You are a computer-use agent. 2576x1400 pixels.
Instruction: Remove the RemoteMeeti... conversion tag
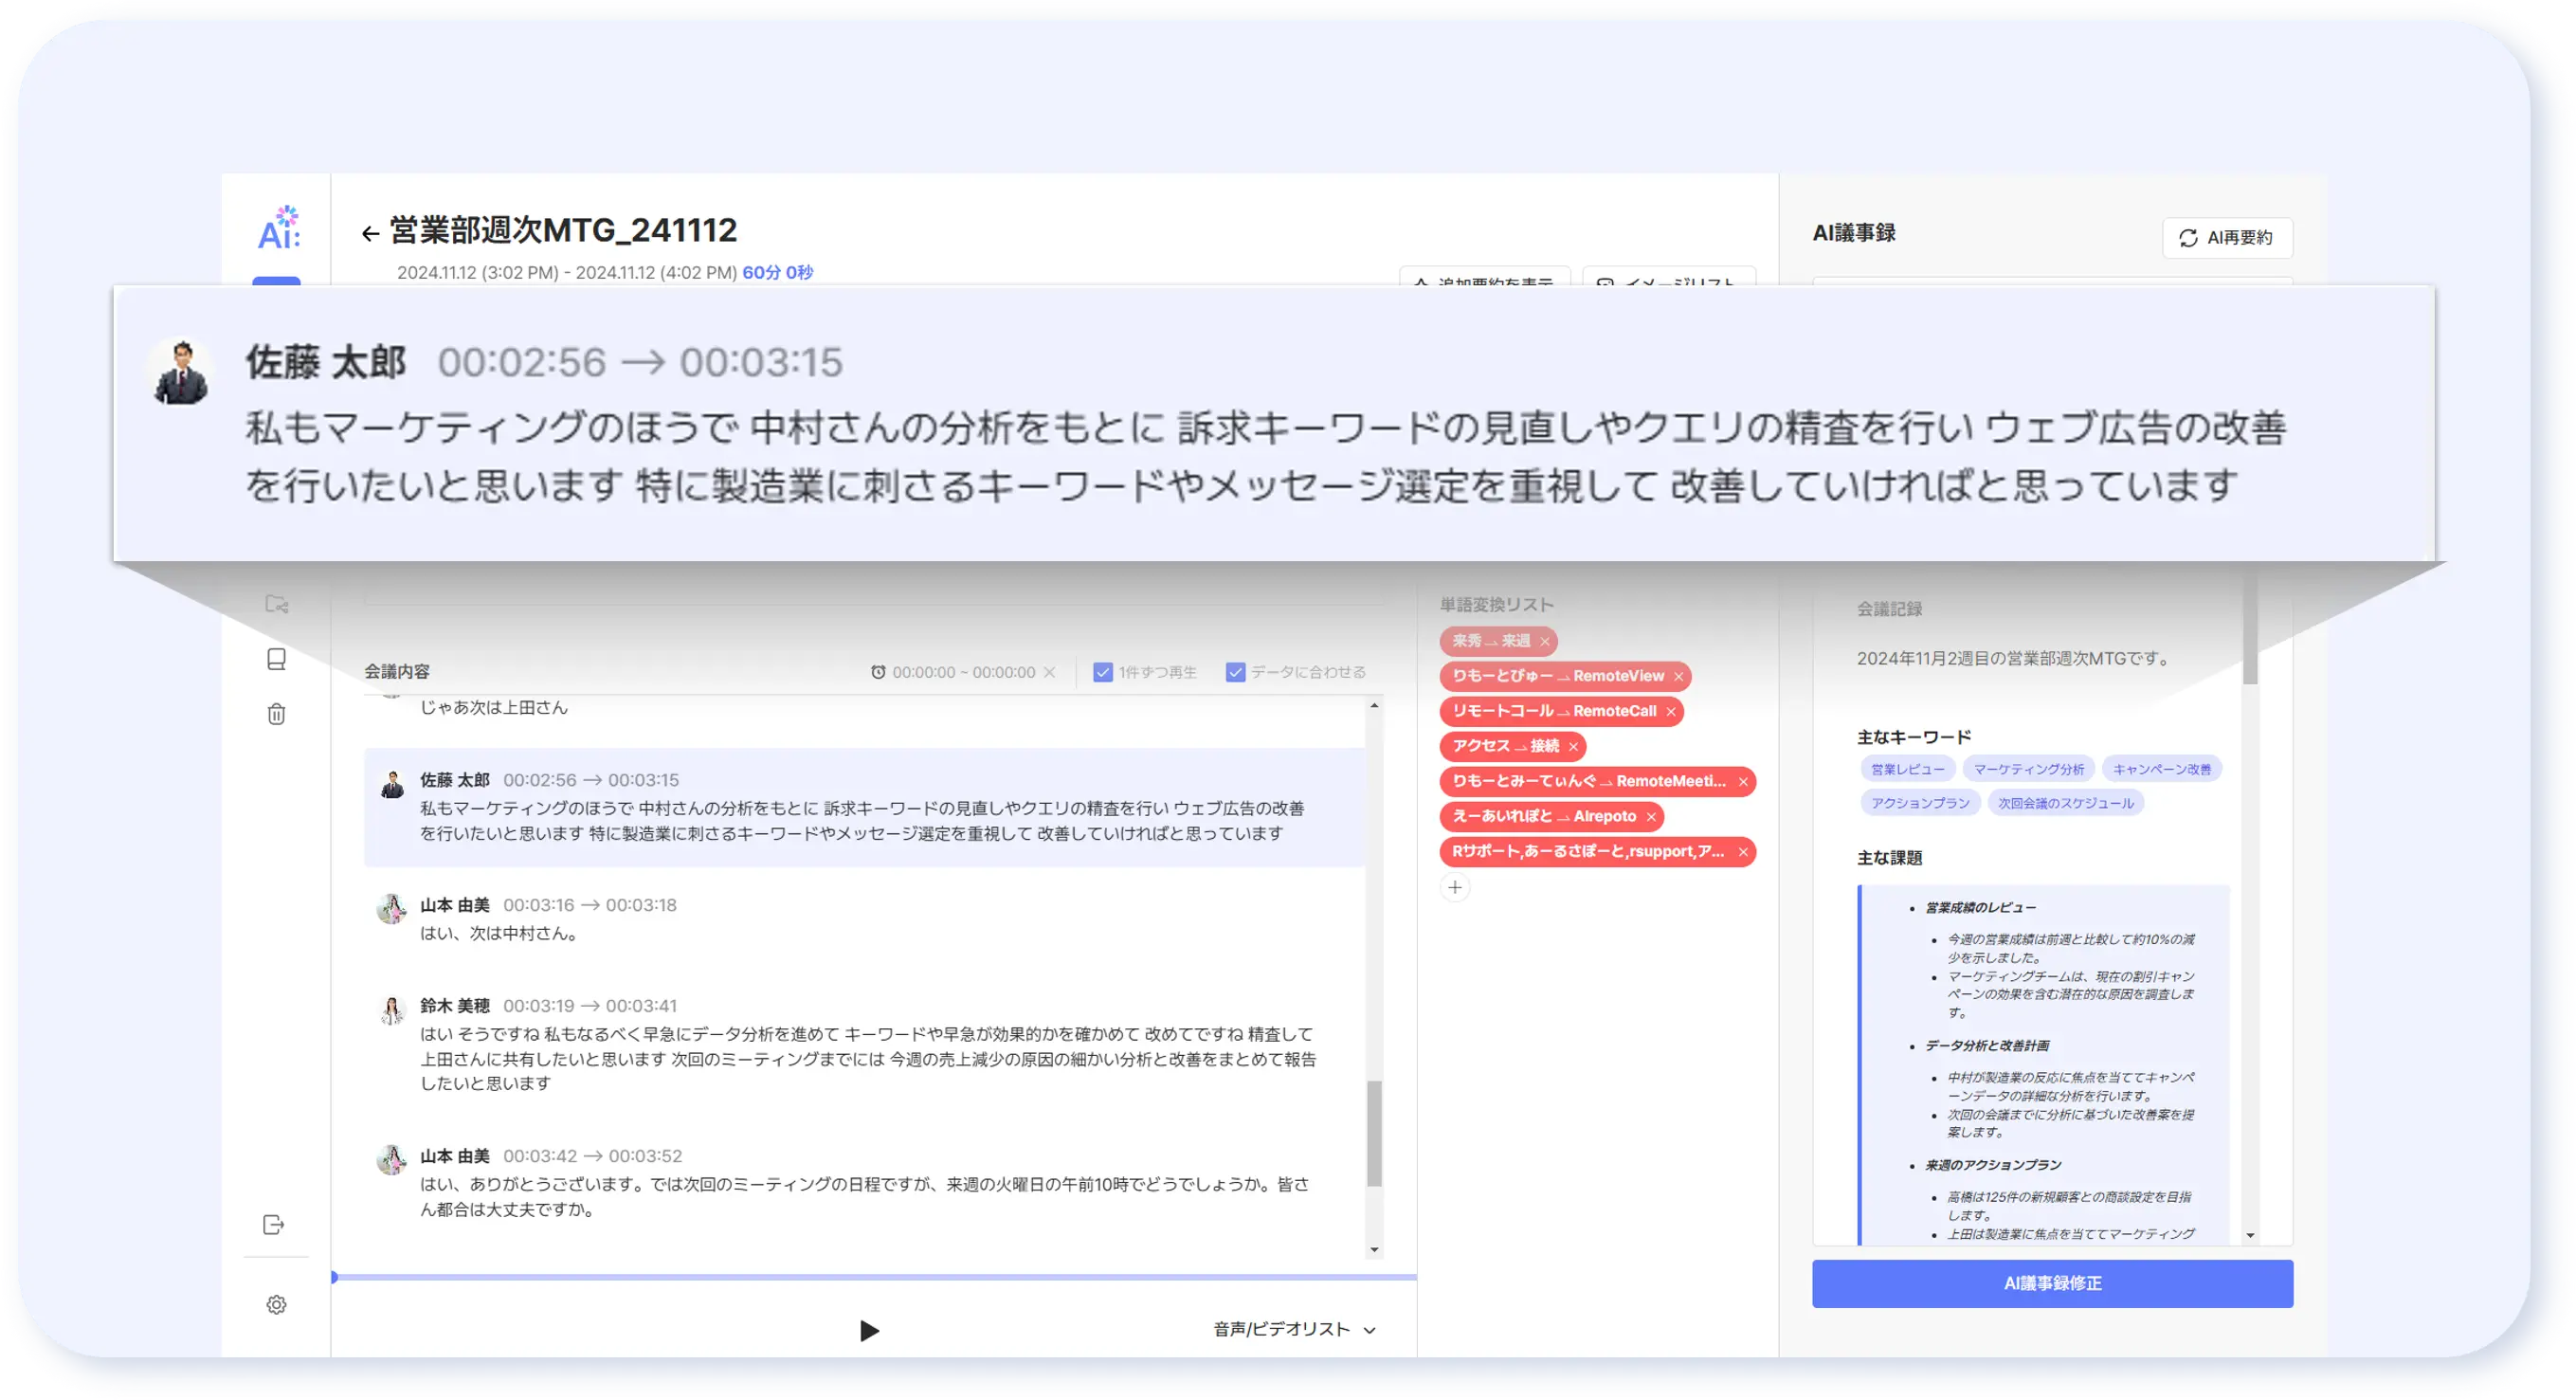[1742, 781]
